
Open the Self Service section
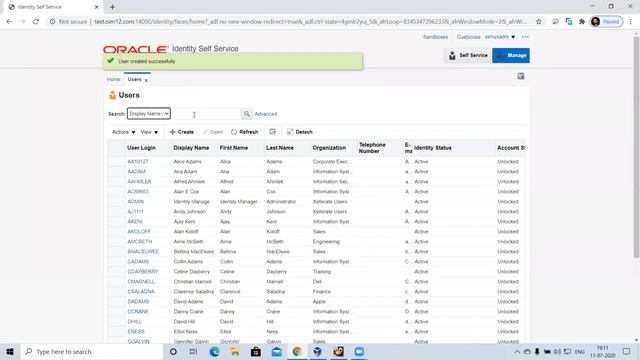click(x=468, y=56)
